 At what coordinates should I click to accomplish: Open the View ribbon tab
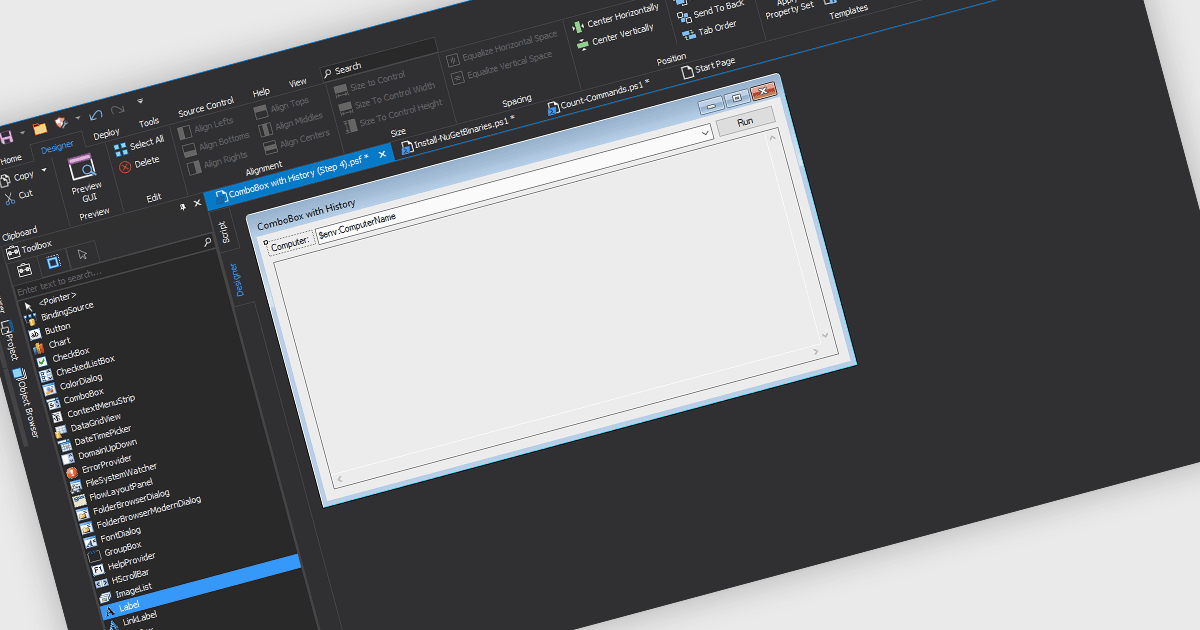(298, 82)
